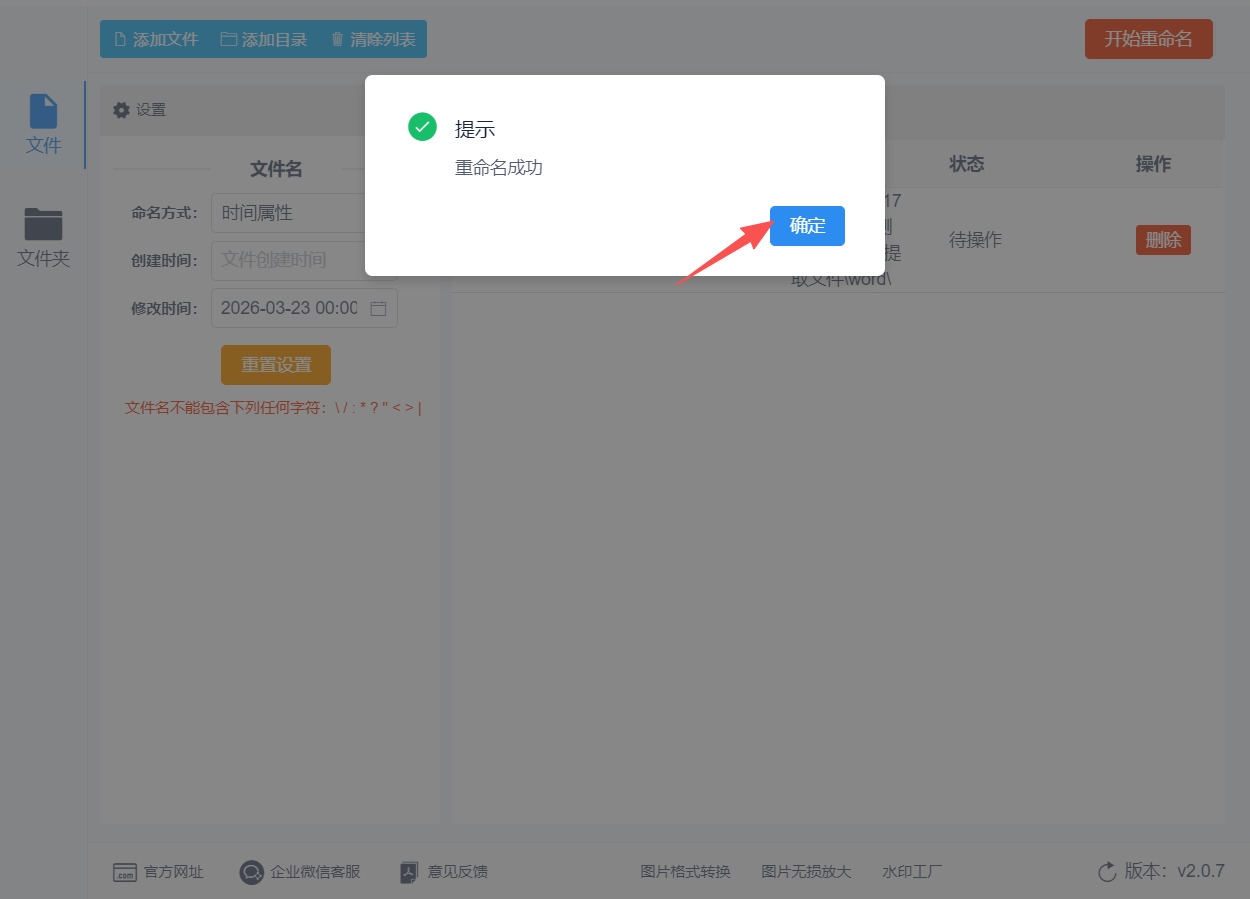Click the 意见反馈 feedback icon
1250x899 pixels.
[409, 872]
